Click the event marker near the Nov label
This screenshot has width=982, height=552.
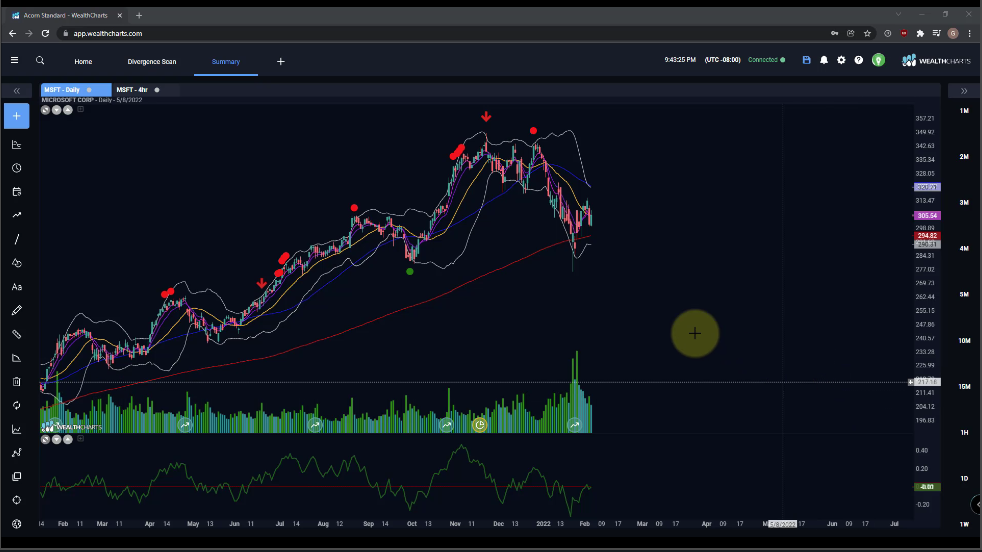coord(447,425)
